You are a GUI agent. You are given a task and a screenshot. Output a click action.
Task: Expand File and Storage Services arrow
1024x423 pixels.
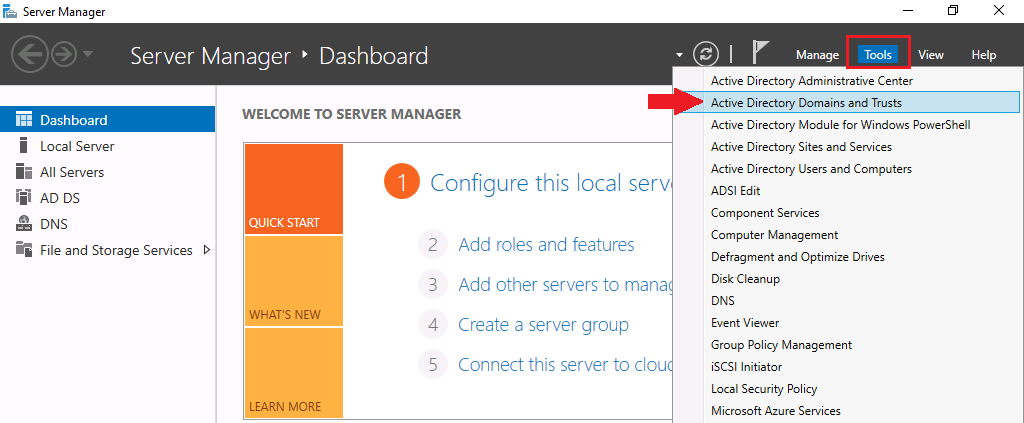coord(207,250)
